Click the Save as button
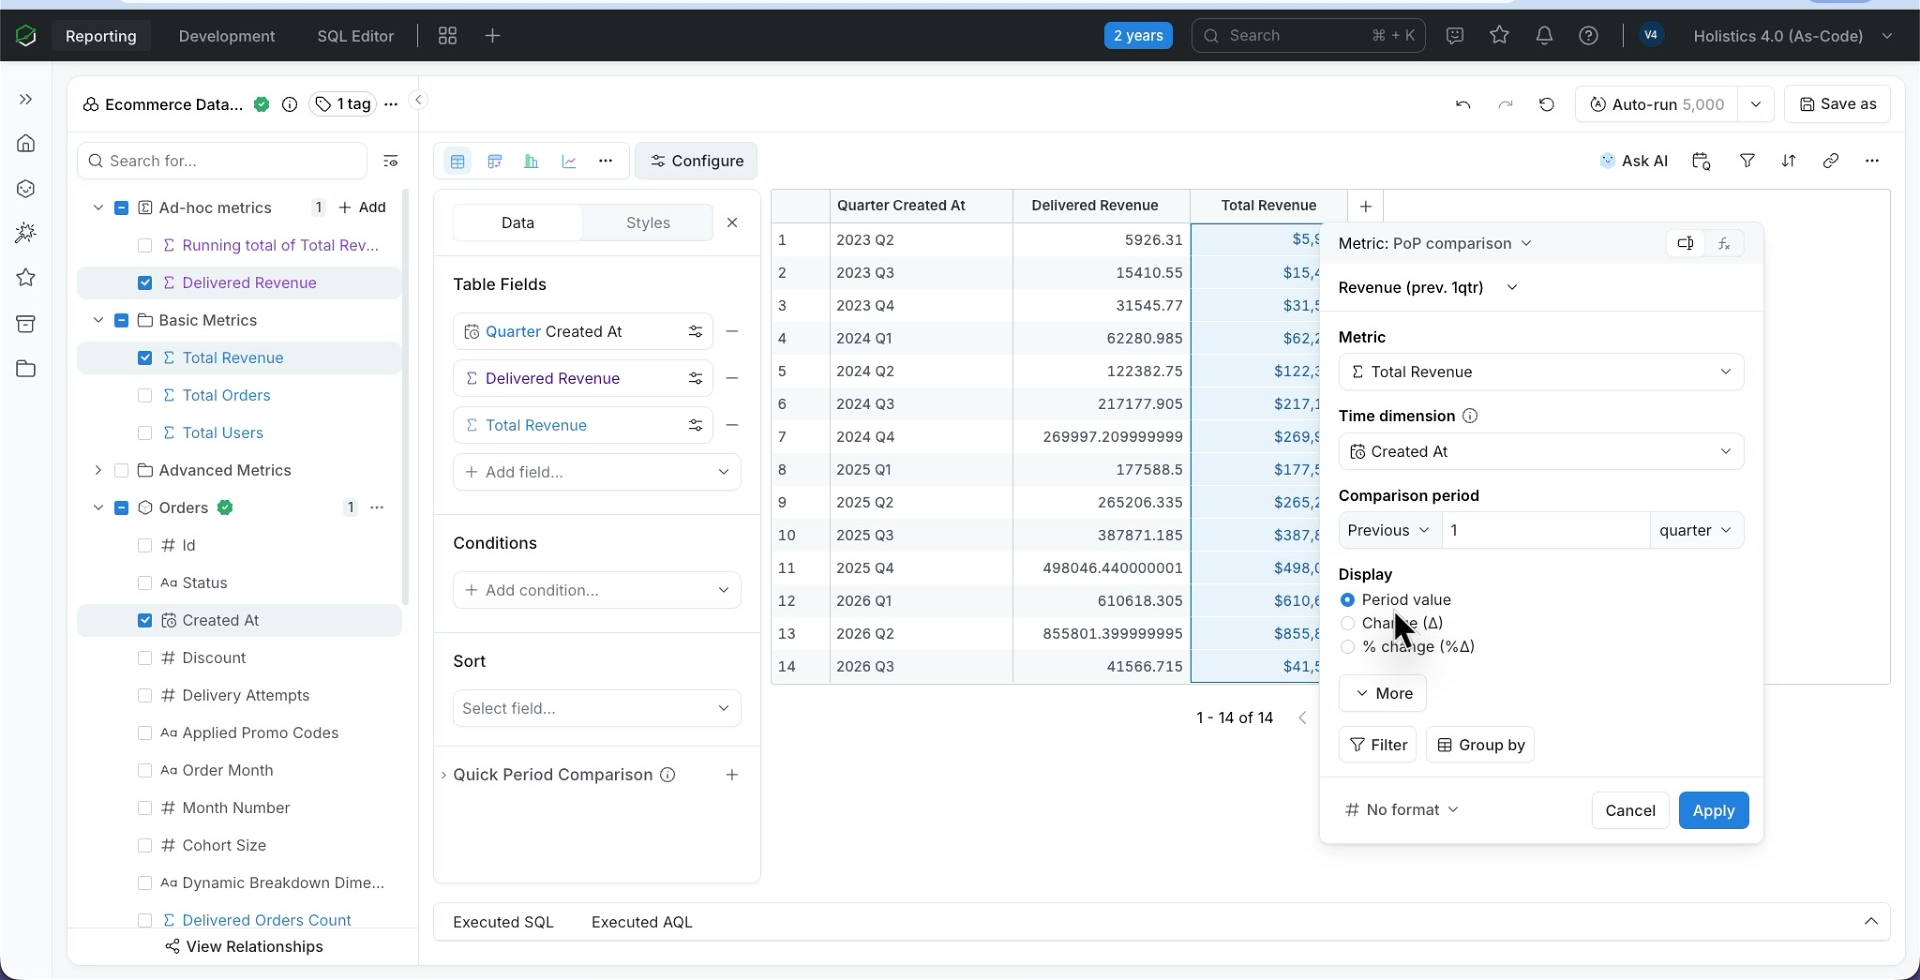The width and height of the screenshot is (1920, 980). click(1838, 104)
